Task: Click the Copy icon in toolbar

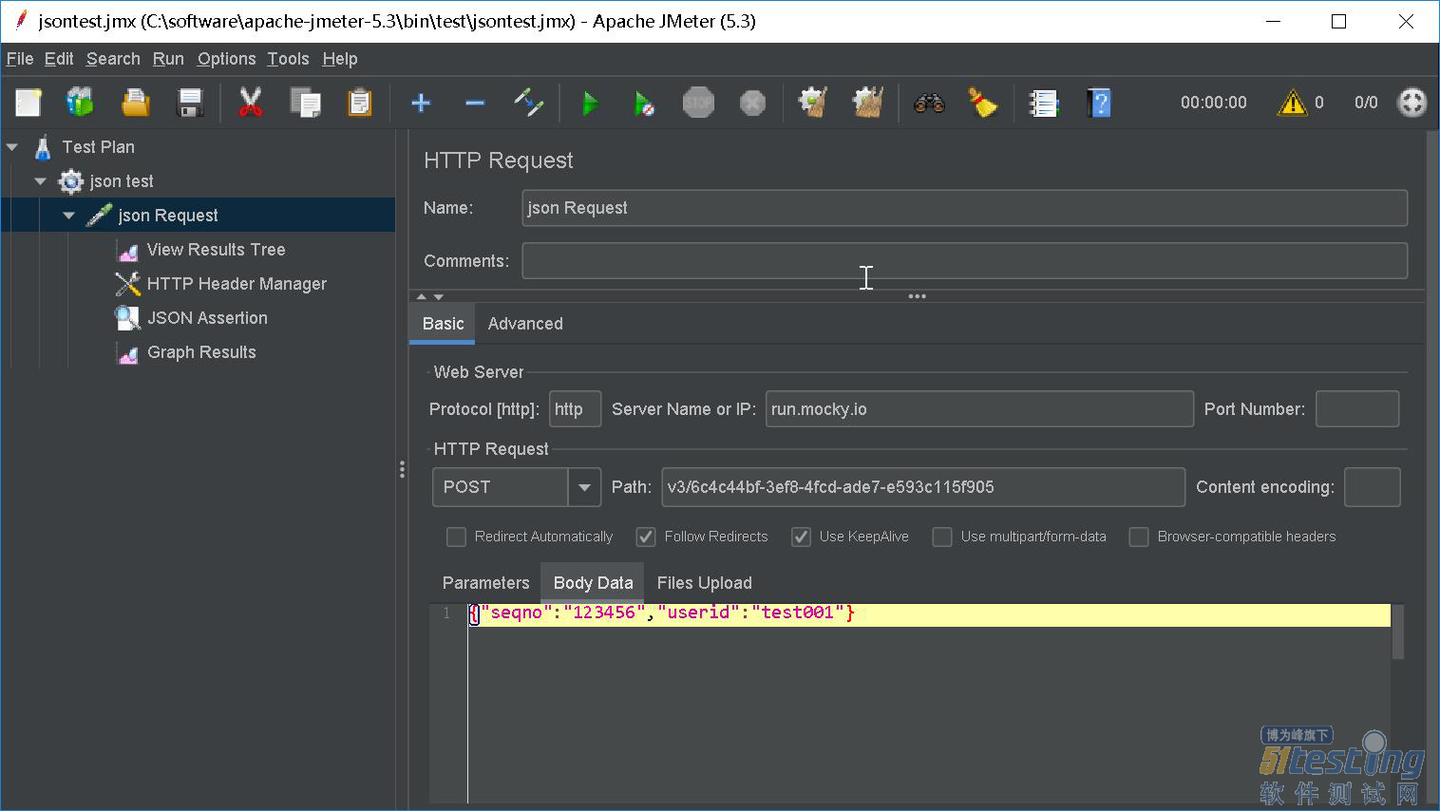Action: [x=305, y=102]
